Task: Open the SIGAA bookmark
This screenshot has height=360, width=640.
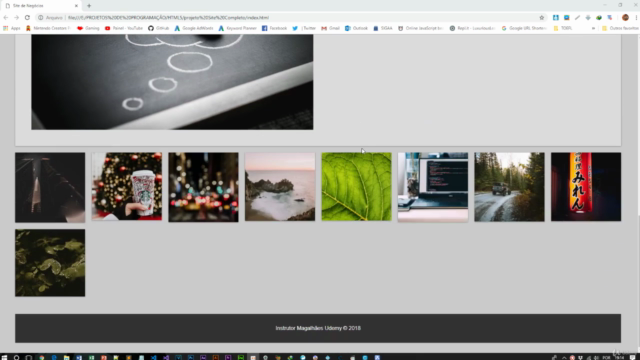Action: click(x=382, y=28)
